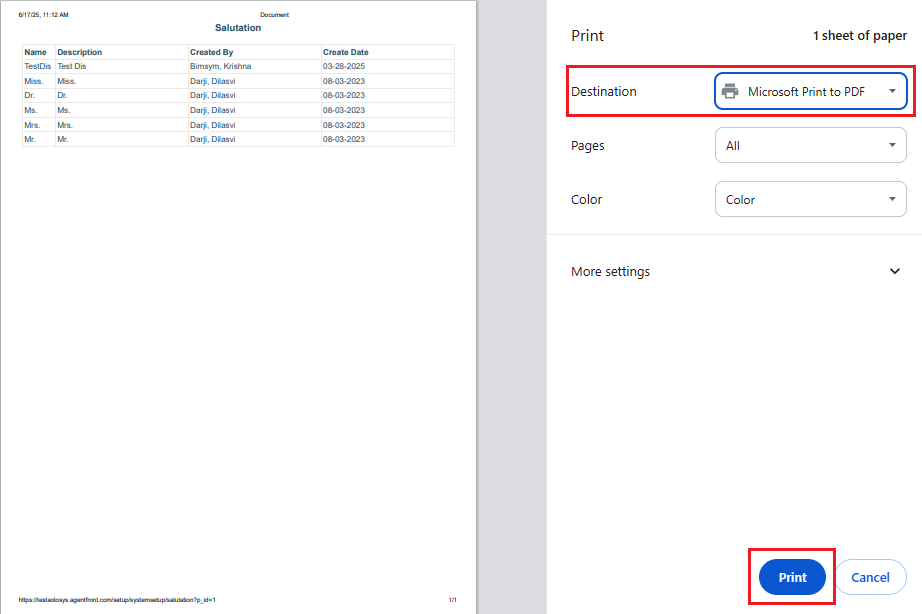Click the 03-28-2025 date cell
Screen dimensions: 922x614
click(344, 66)
